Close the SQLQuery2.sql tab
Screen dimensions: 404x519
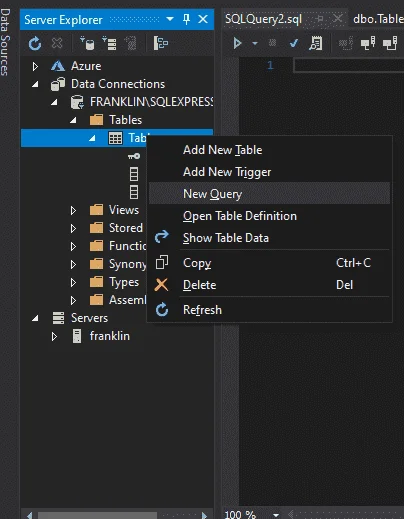click(x=338, y=19)
